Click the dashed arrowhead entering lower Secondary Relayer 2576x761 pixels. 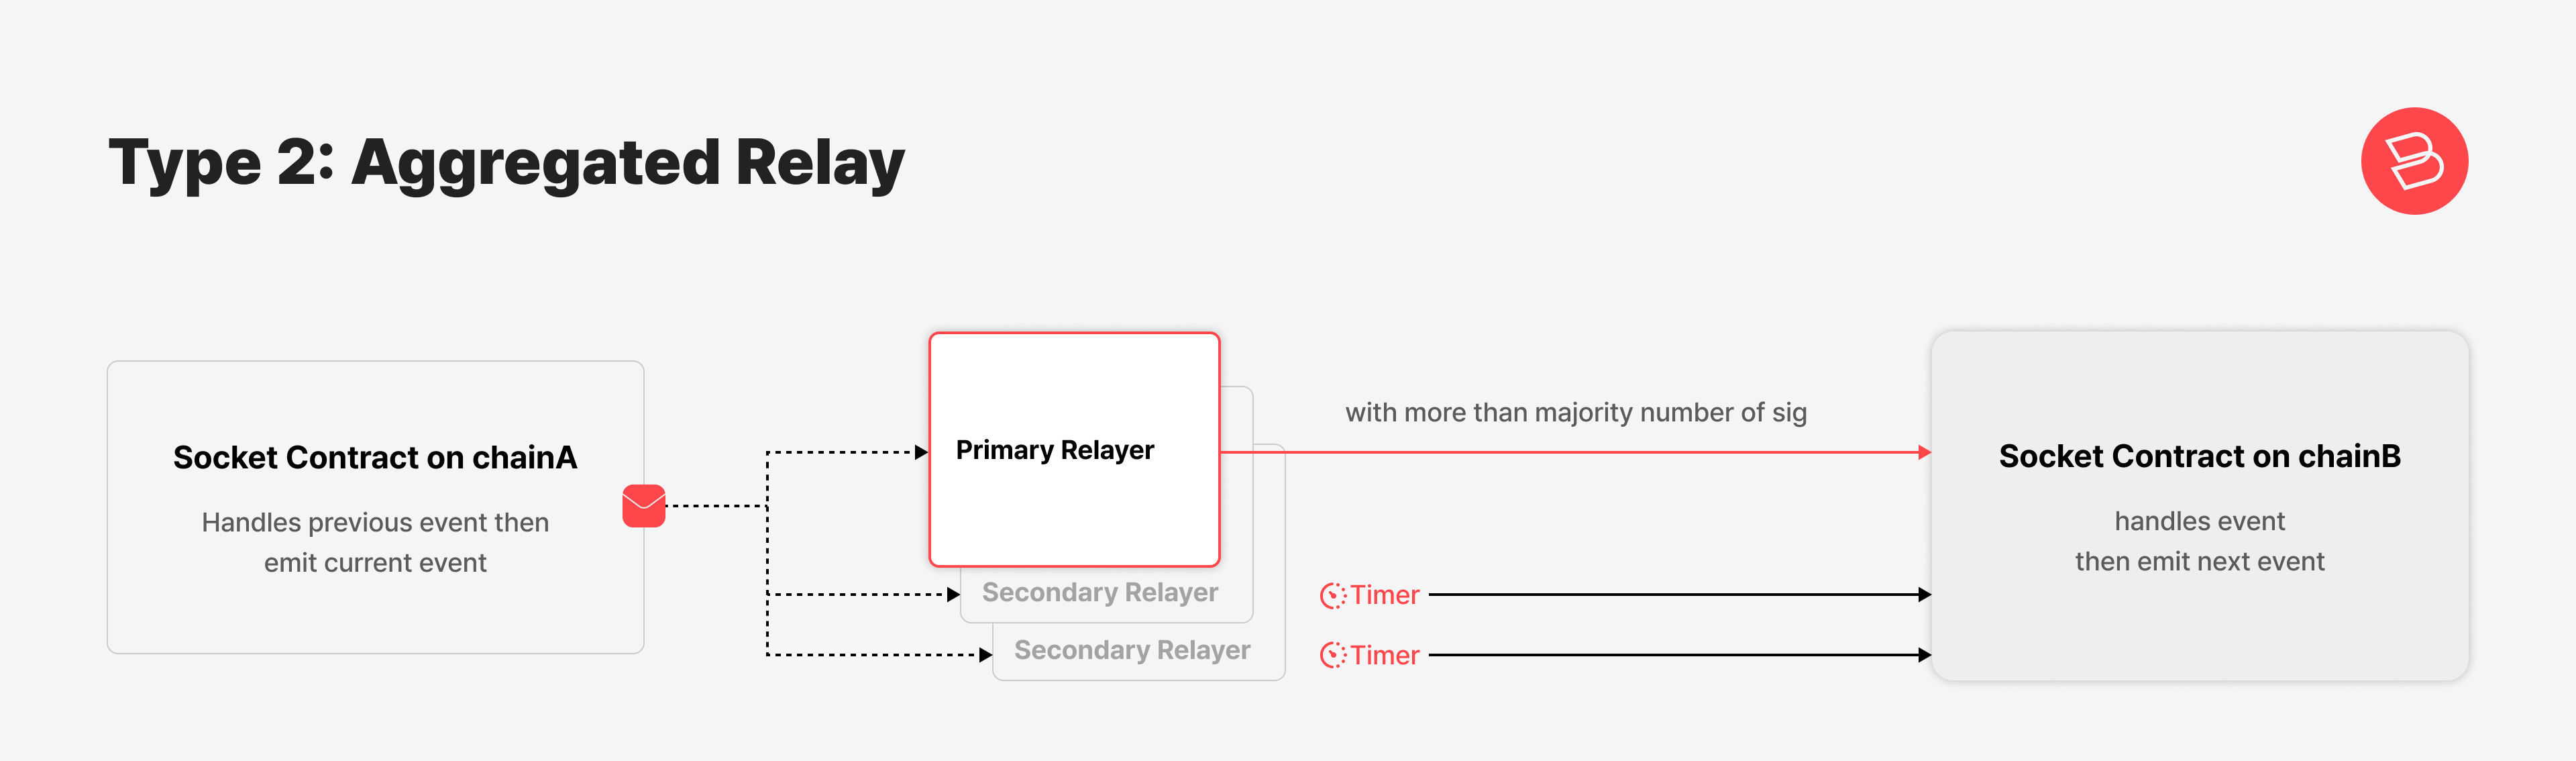[x=985, y=655]
